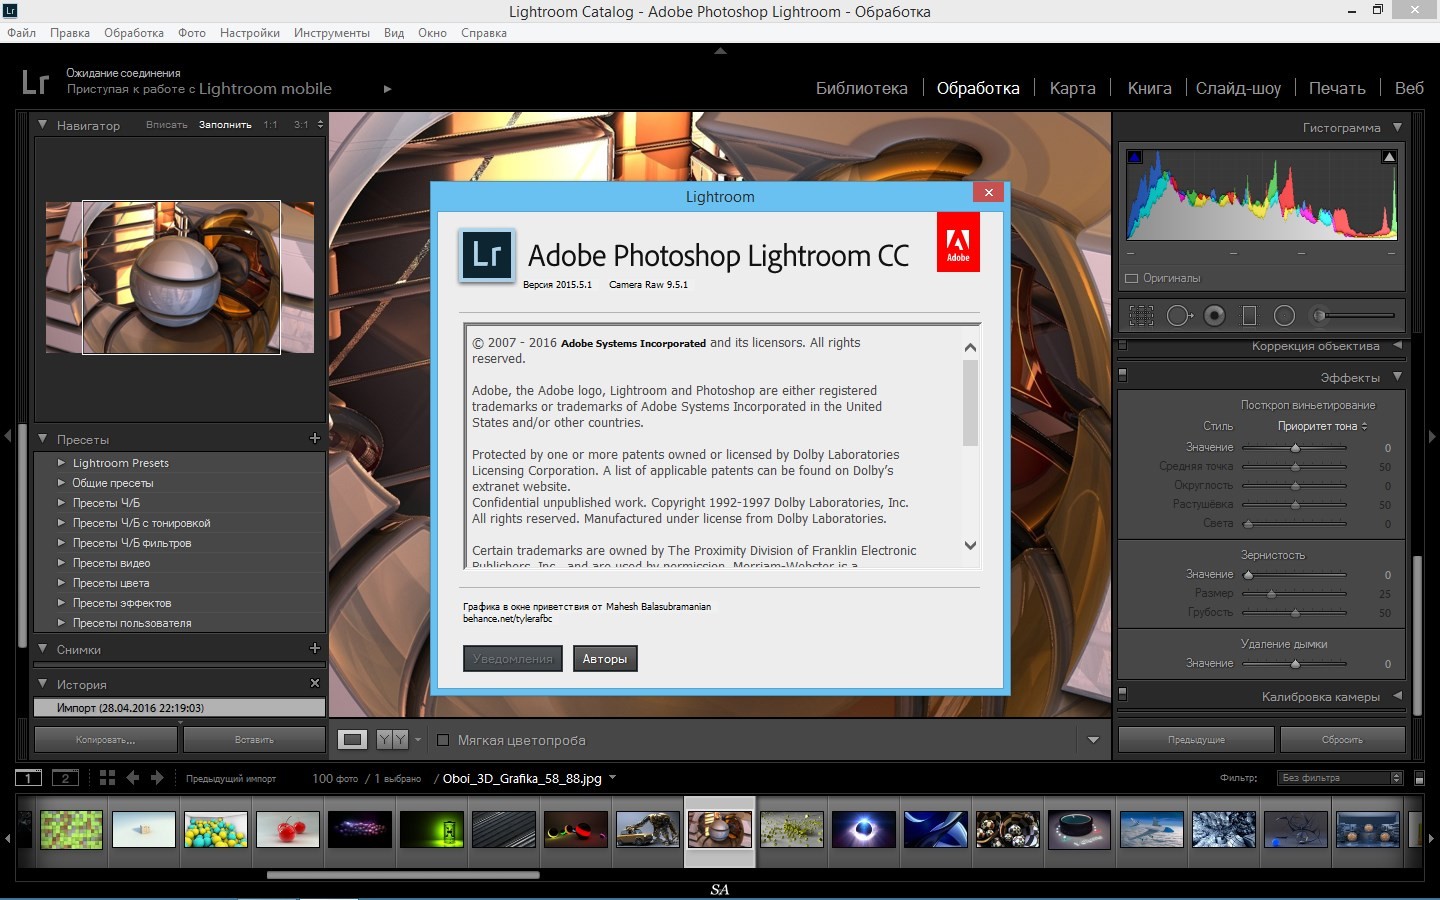Open the Инструменты menu
This screenshot has width=1440, height=900.
click(331, 33)
